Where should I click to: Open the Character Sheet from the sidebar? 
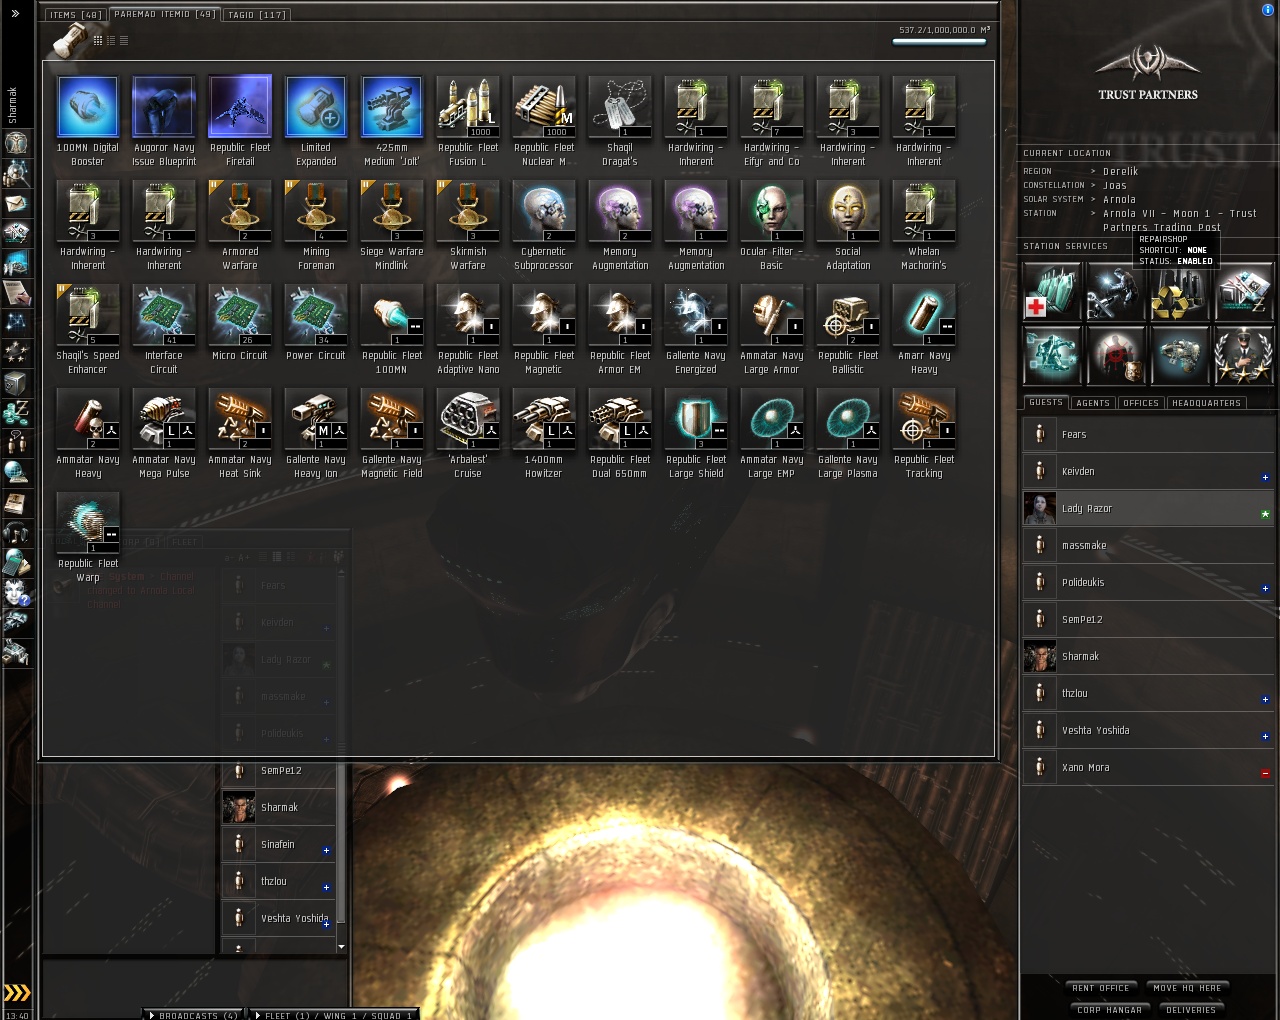(16, 142)
